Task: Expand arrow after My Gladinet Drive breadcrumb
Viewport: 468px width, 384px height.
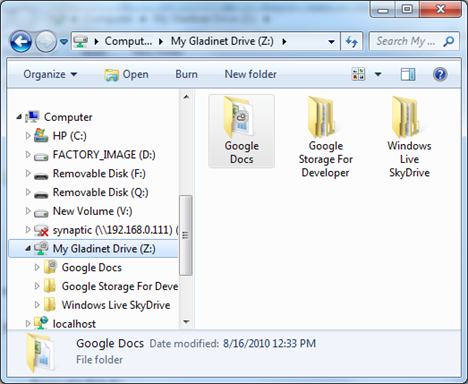Action: pyautogui.click(x=284, y=42)
